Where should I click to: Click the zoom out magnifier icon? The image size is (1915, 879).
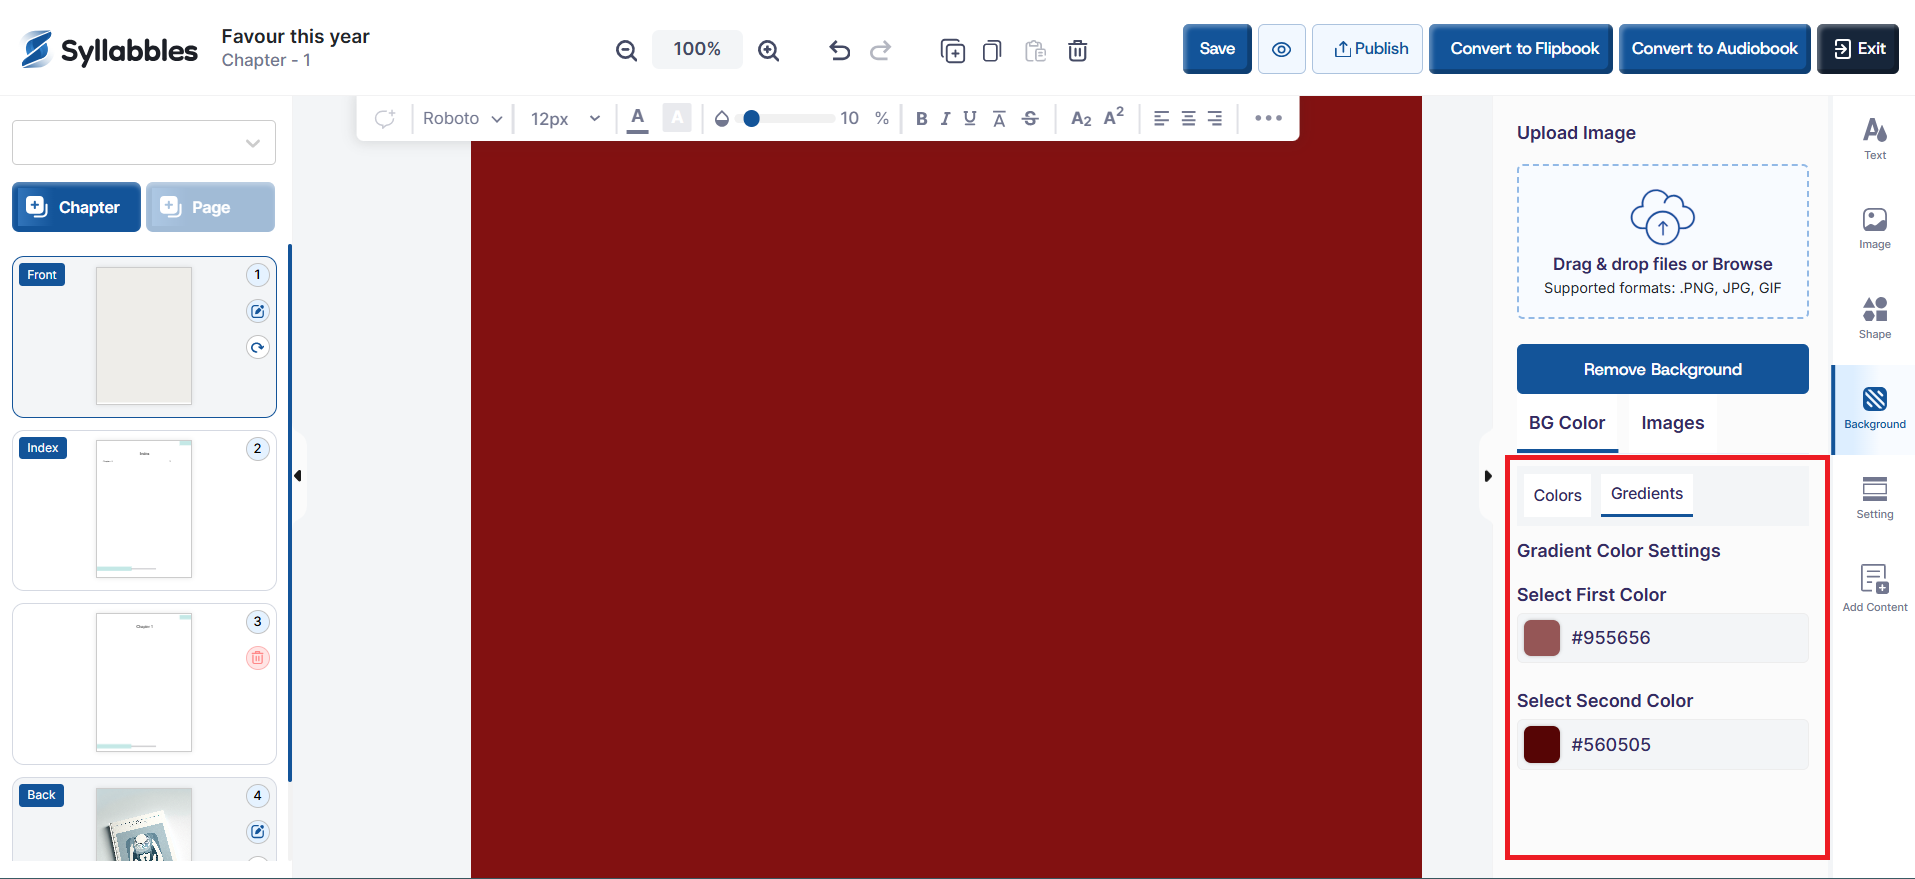pos(626,50)
